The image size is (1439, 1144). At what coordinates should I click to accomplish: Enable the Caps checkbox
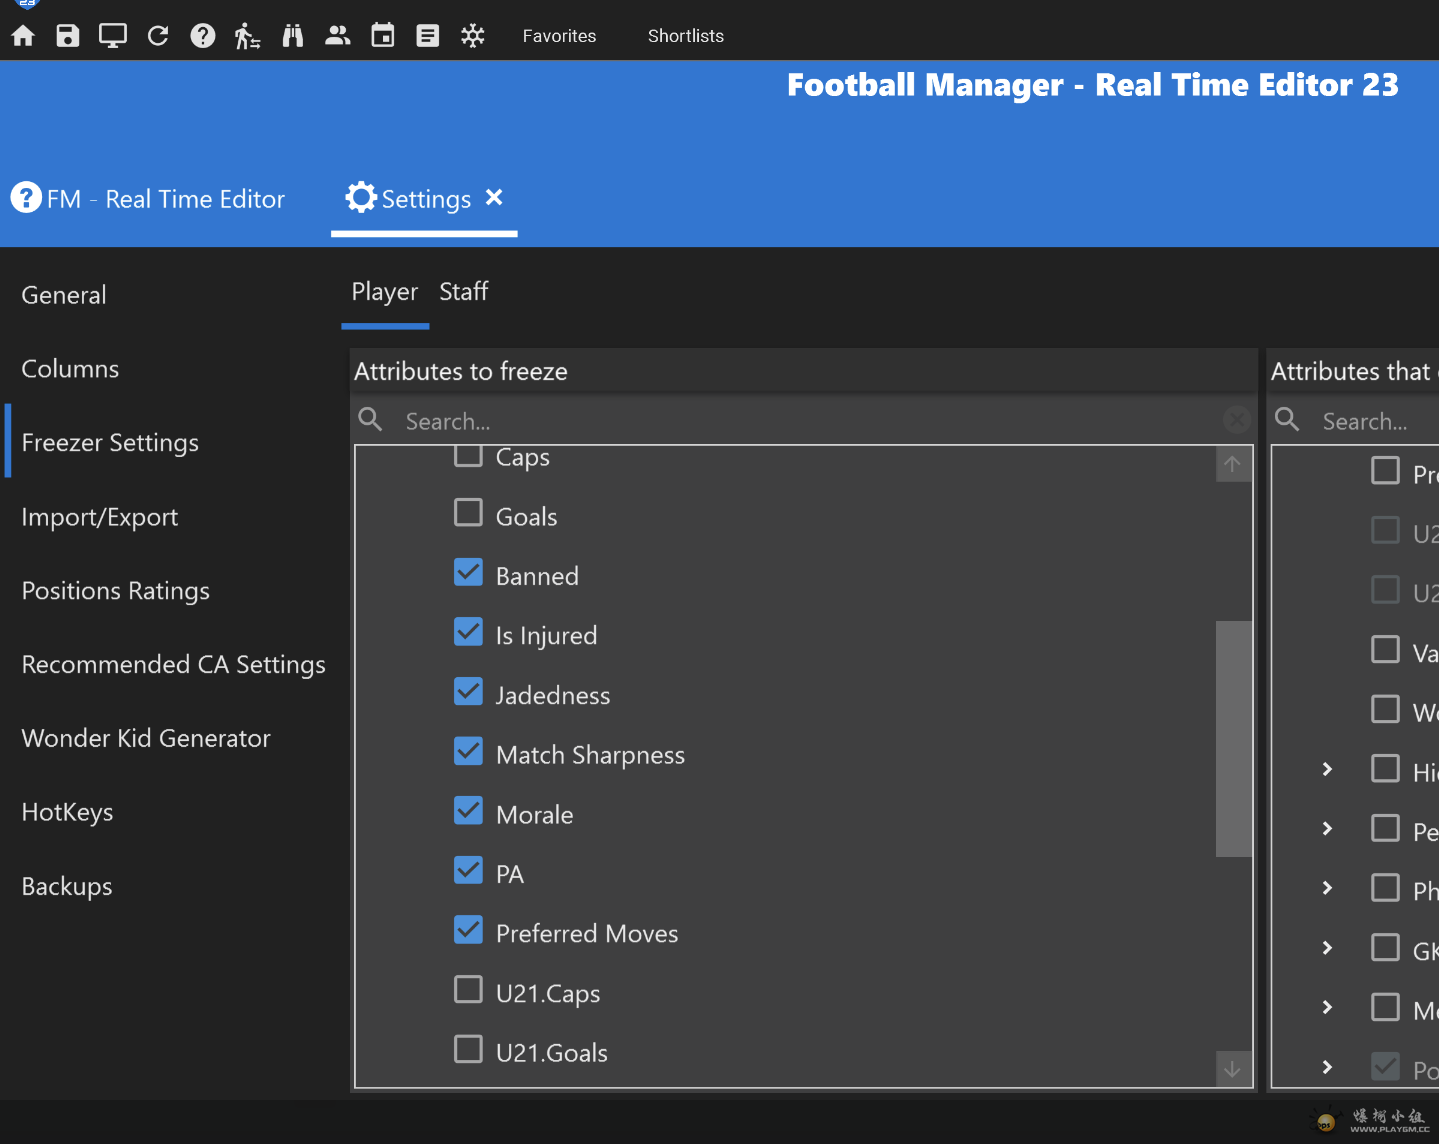[468, 455]
